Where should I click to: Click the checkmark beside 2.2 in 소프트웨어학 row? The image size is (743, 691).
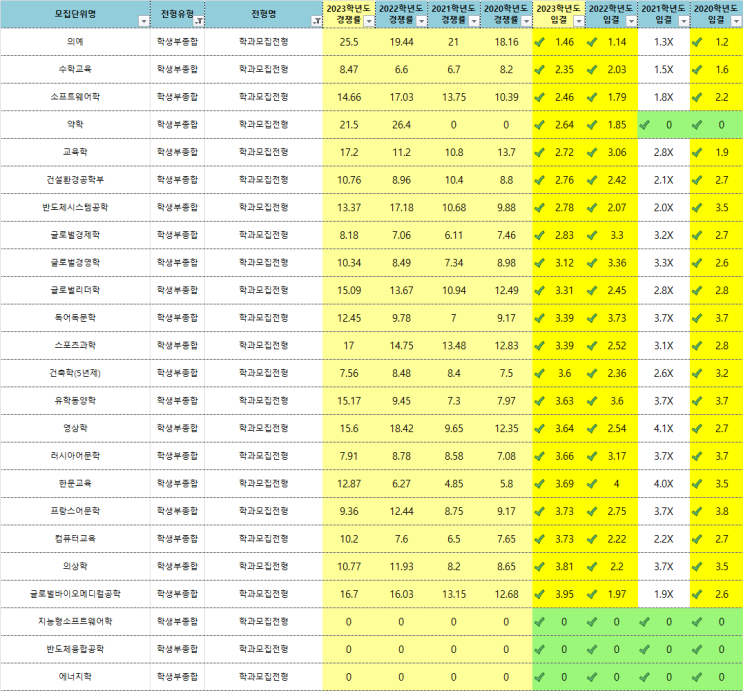pyautogui.click(x=697, y=98)
